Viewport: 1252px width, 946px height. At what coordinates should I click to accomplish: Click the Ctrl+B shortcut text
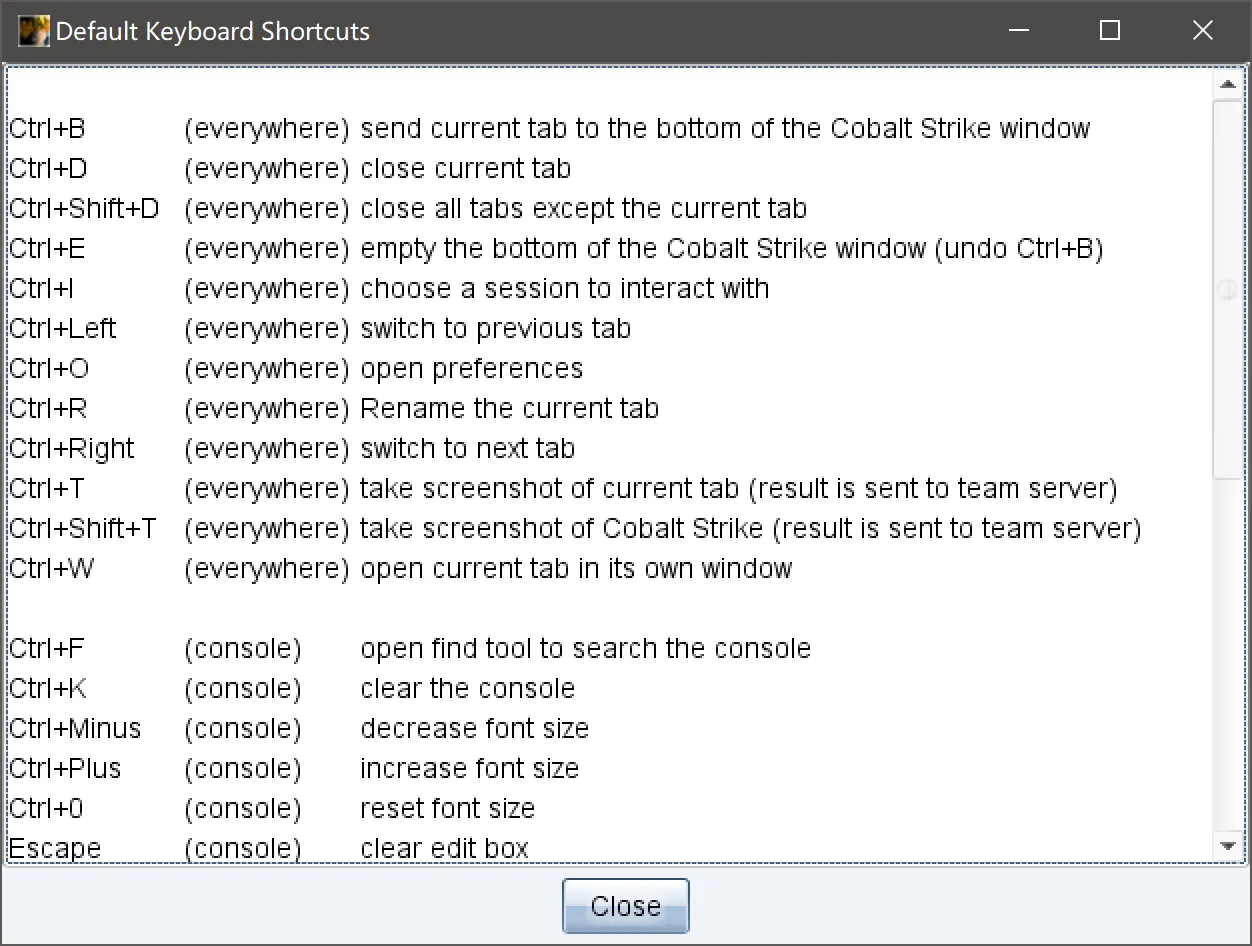(x=47, y=129)
